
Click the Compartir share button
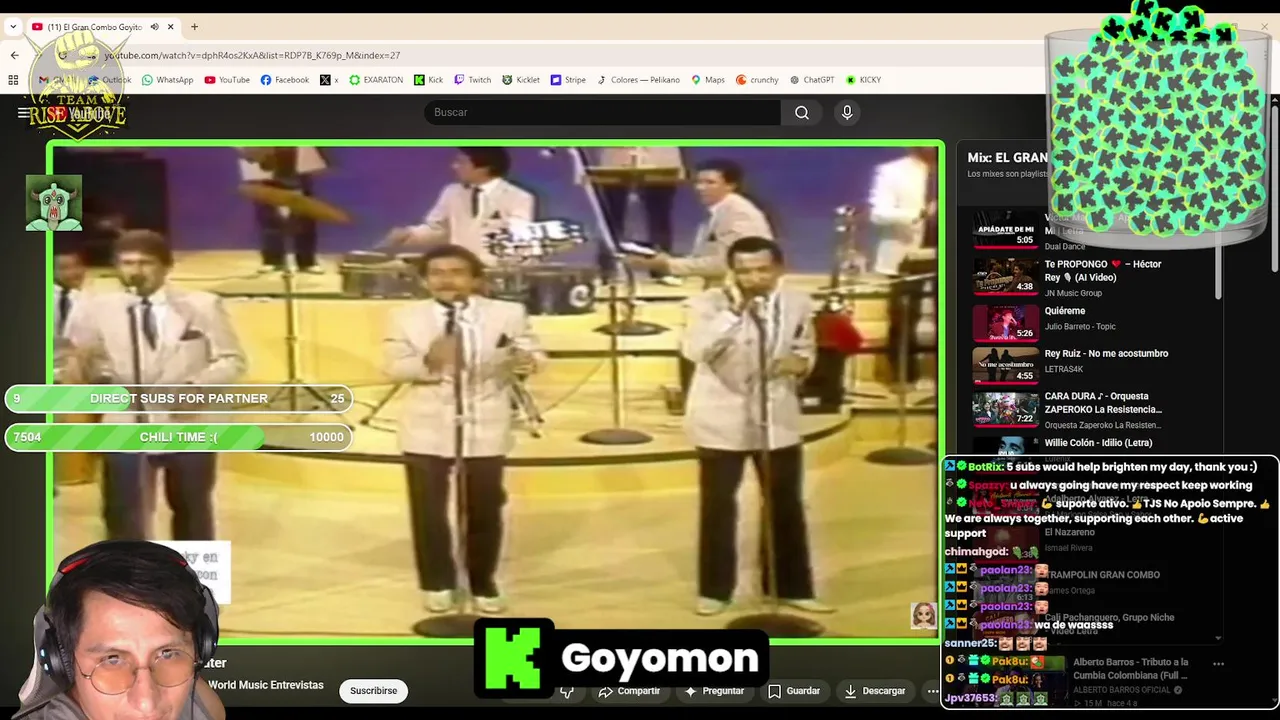click(629, 691)
